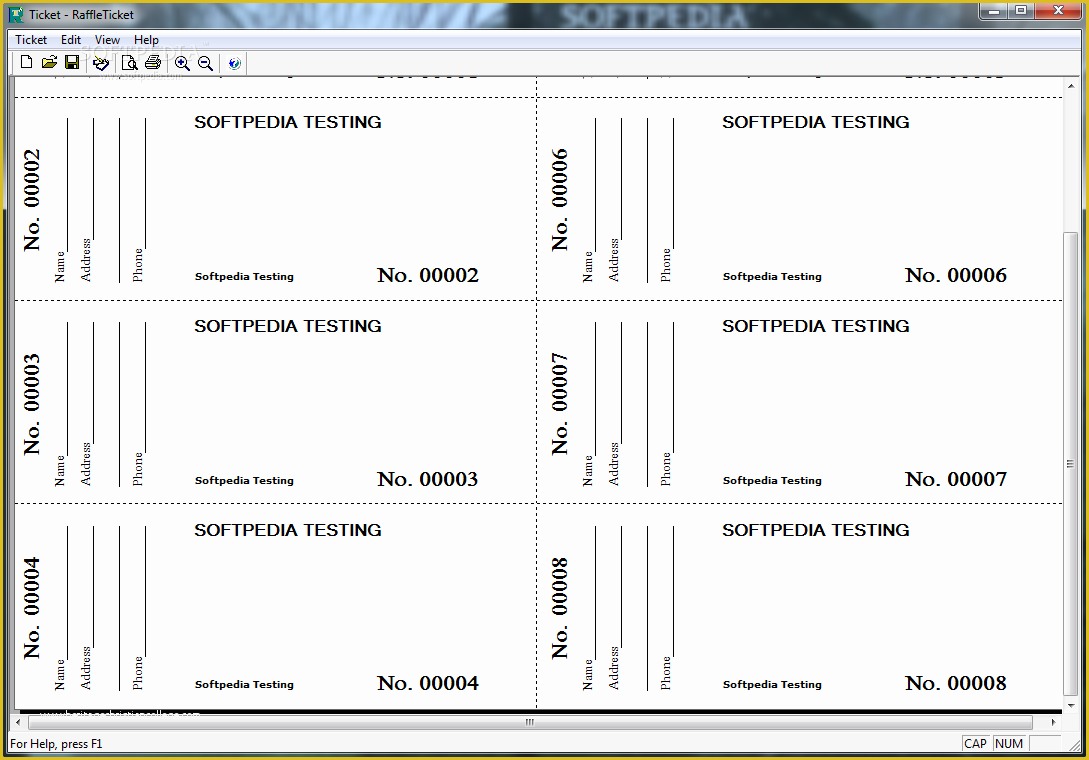The width and height of the screenshot is (1089, 760).
Task: Open the View menu
Action: 107,40
